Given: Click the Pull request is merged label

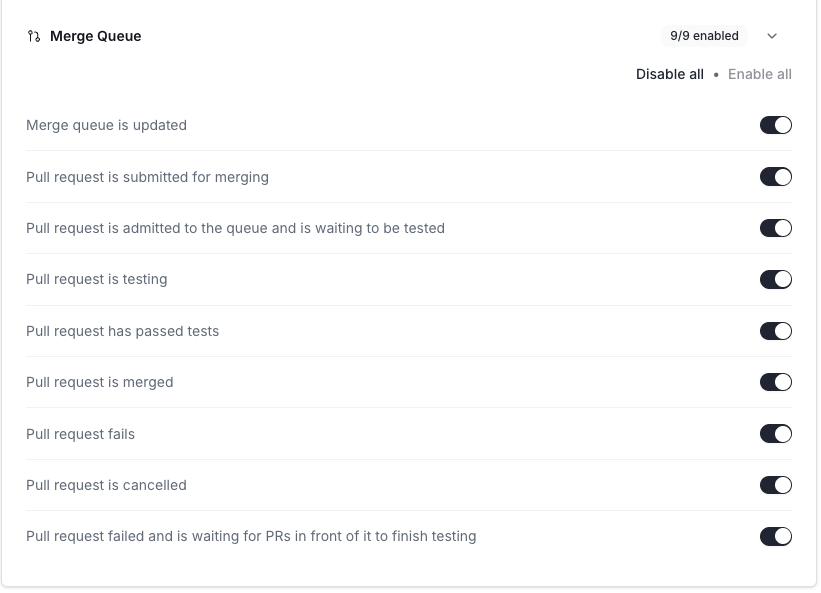Looking at the screenshot, I should pos(100,382).
